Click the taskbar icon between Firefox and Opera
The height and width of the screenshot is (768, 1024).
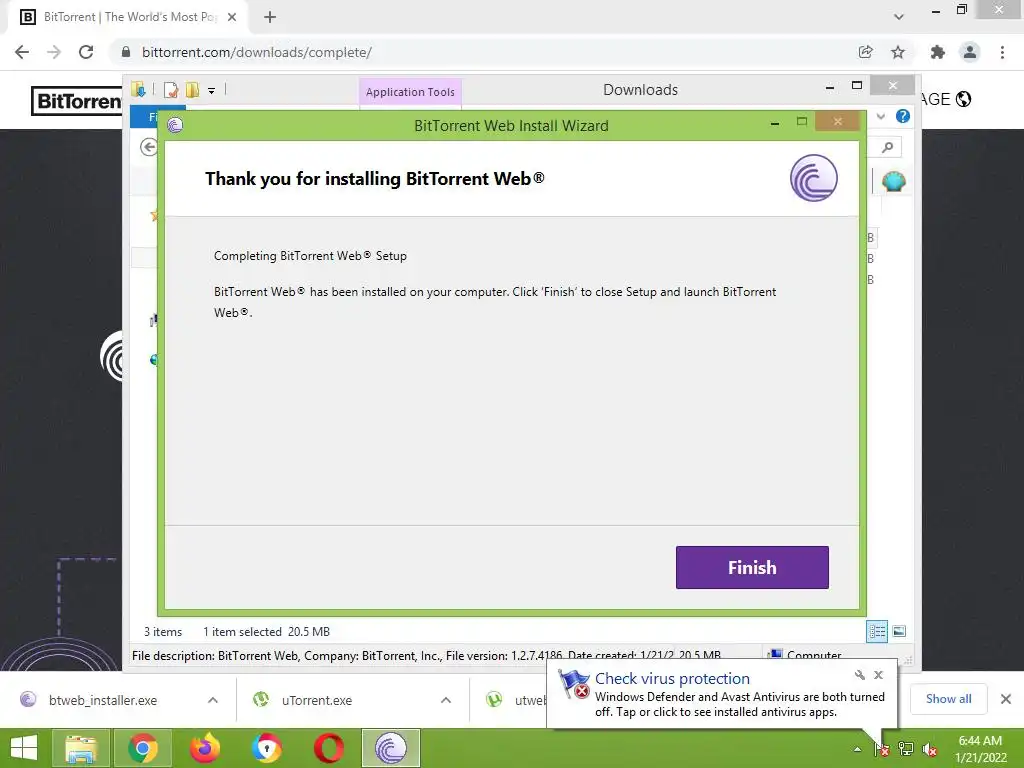point(266,748)
